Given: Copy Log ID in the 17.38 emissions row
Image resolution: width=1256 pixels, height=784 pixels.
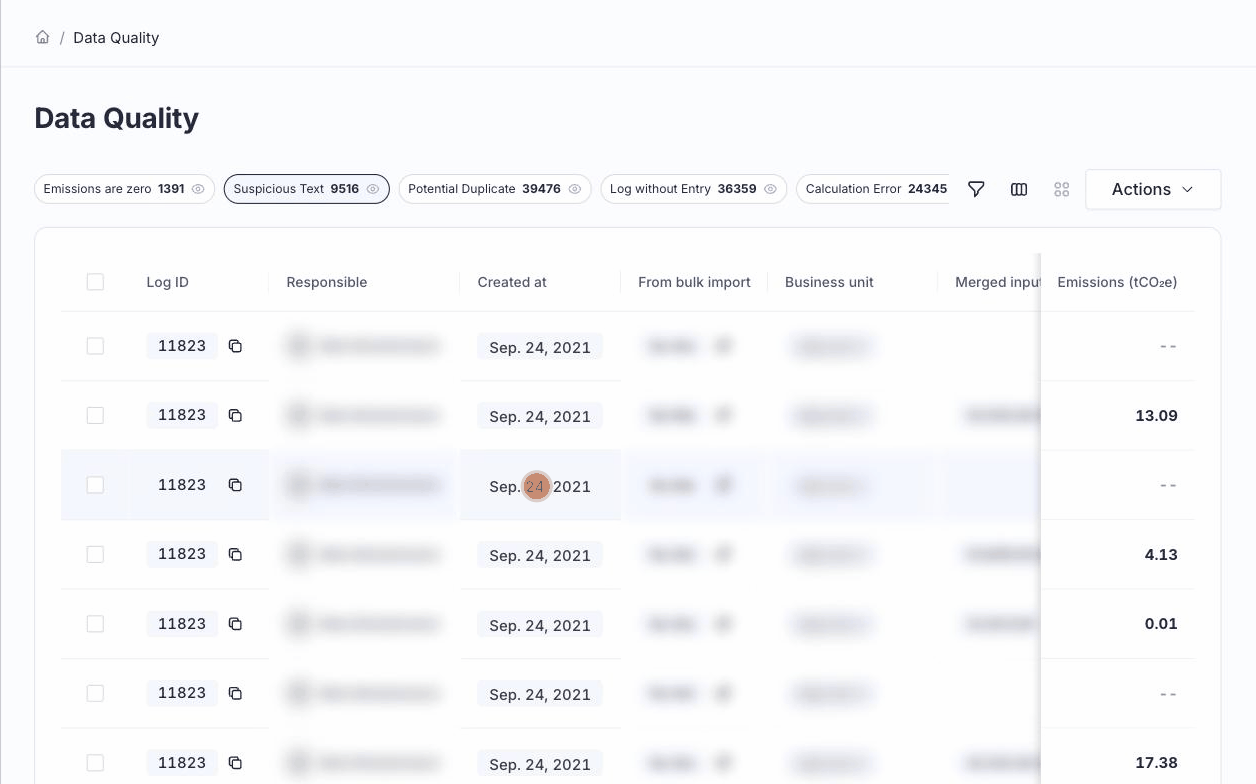Looking at the screenshot, I should (x=235, y=763).
